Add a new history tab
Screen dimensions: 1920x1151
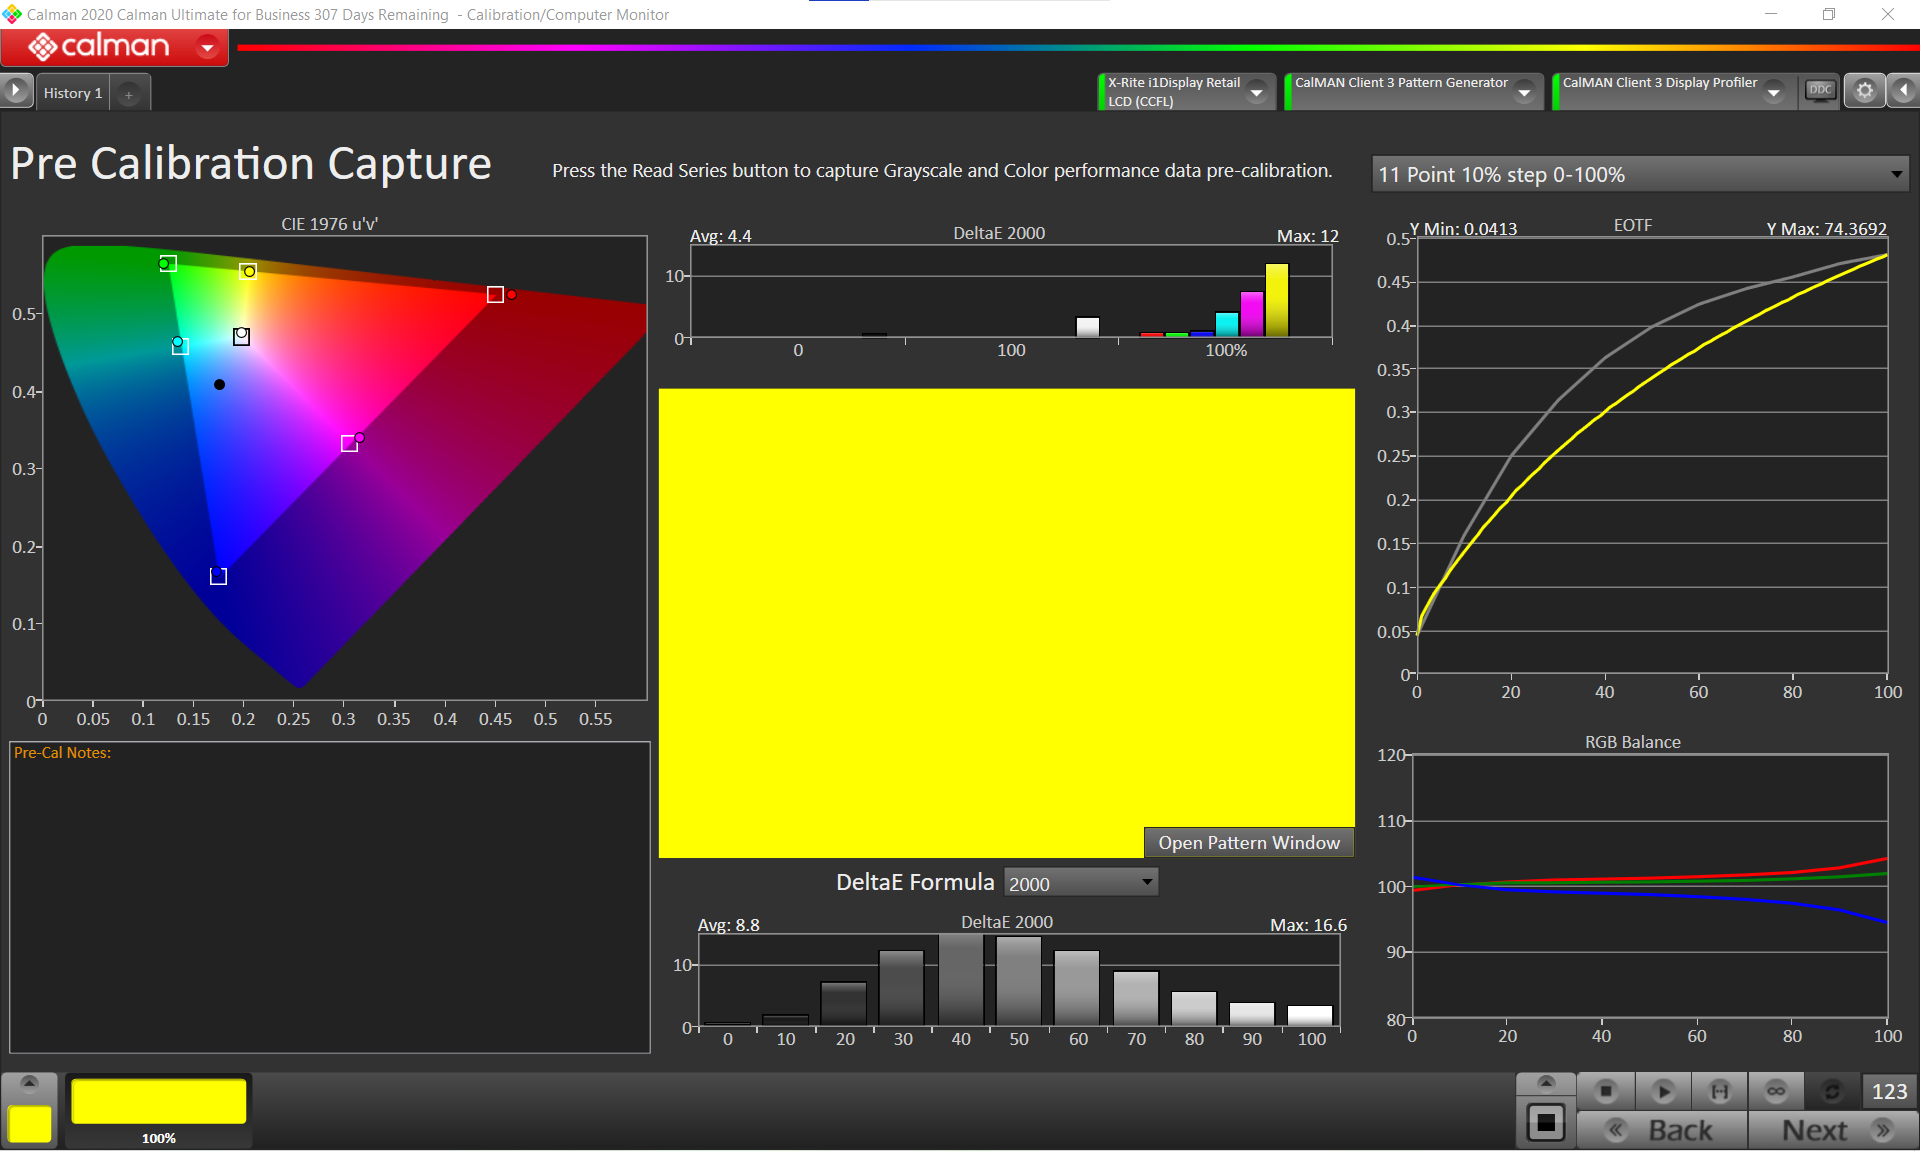pyautogui.click(x=129, y=94)
